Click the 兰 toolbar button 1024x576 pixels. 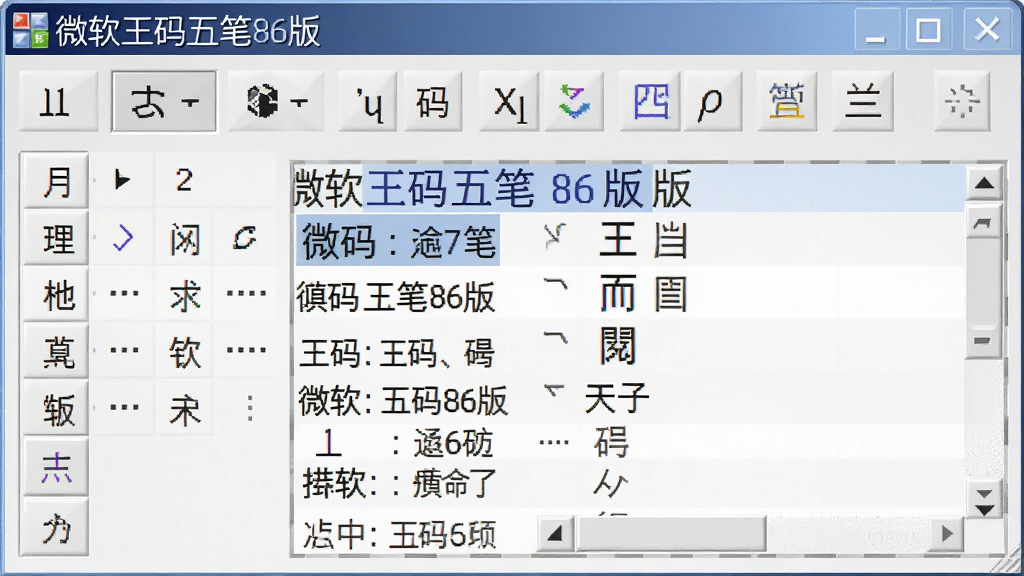[x=863, y=102]
